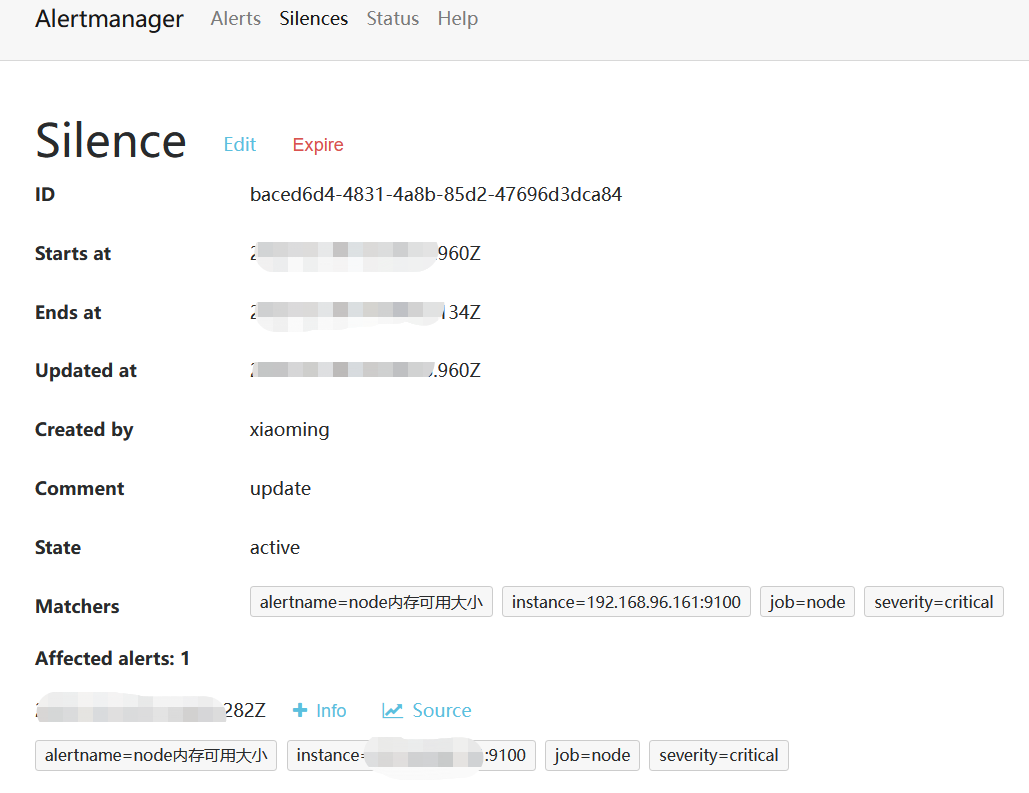Click the Matchers field label
The height and width of the screenshot is (793, 1029).
click(77, 607)
